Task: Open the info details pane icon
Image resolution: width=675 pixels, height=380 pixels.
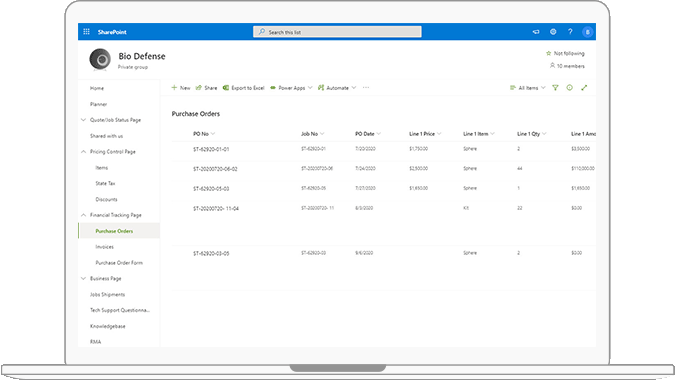Action: click(570, 88)
